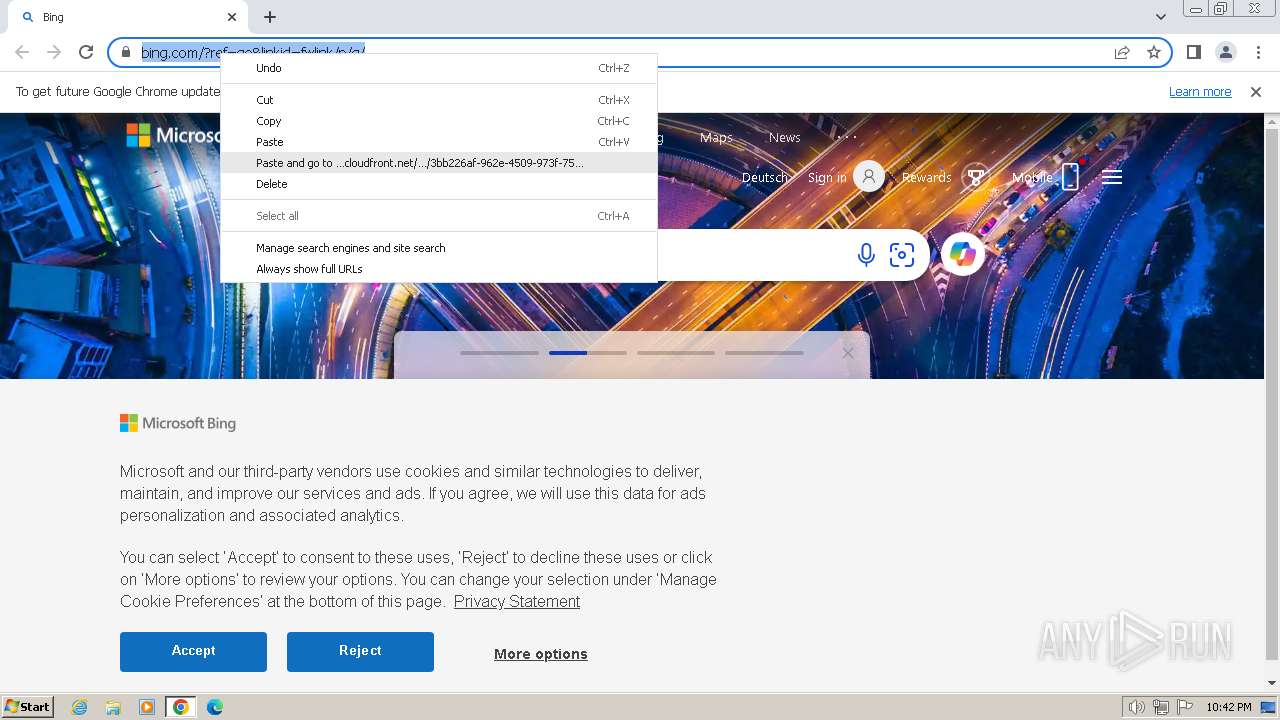Open Bing visual search camera icon
Screen dimensions: 1280x720
click(902, 255)
